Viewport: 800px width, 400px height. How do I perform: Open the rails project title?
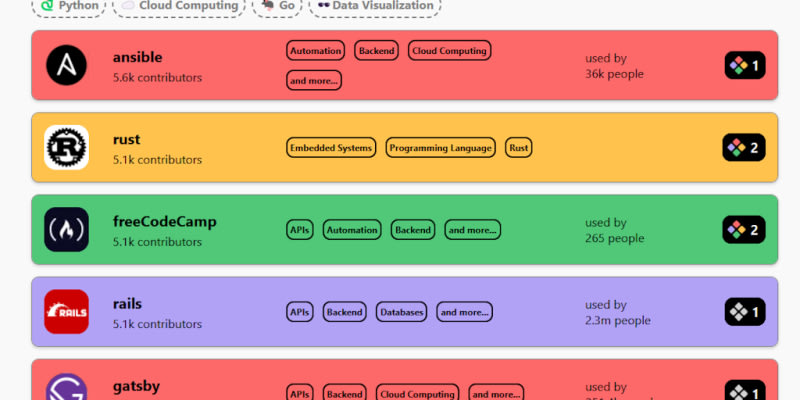127,304
